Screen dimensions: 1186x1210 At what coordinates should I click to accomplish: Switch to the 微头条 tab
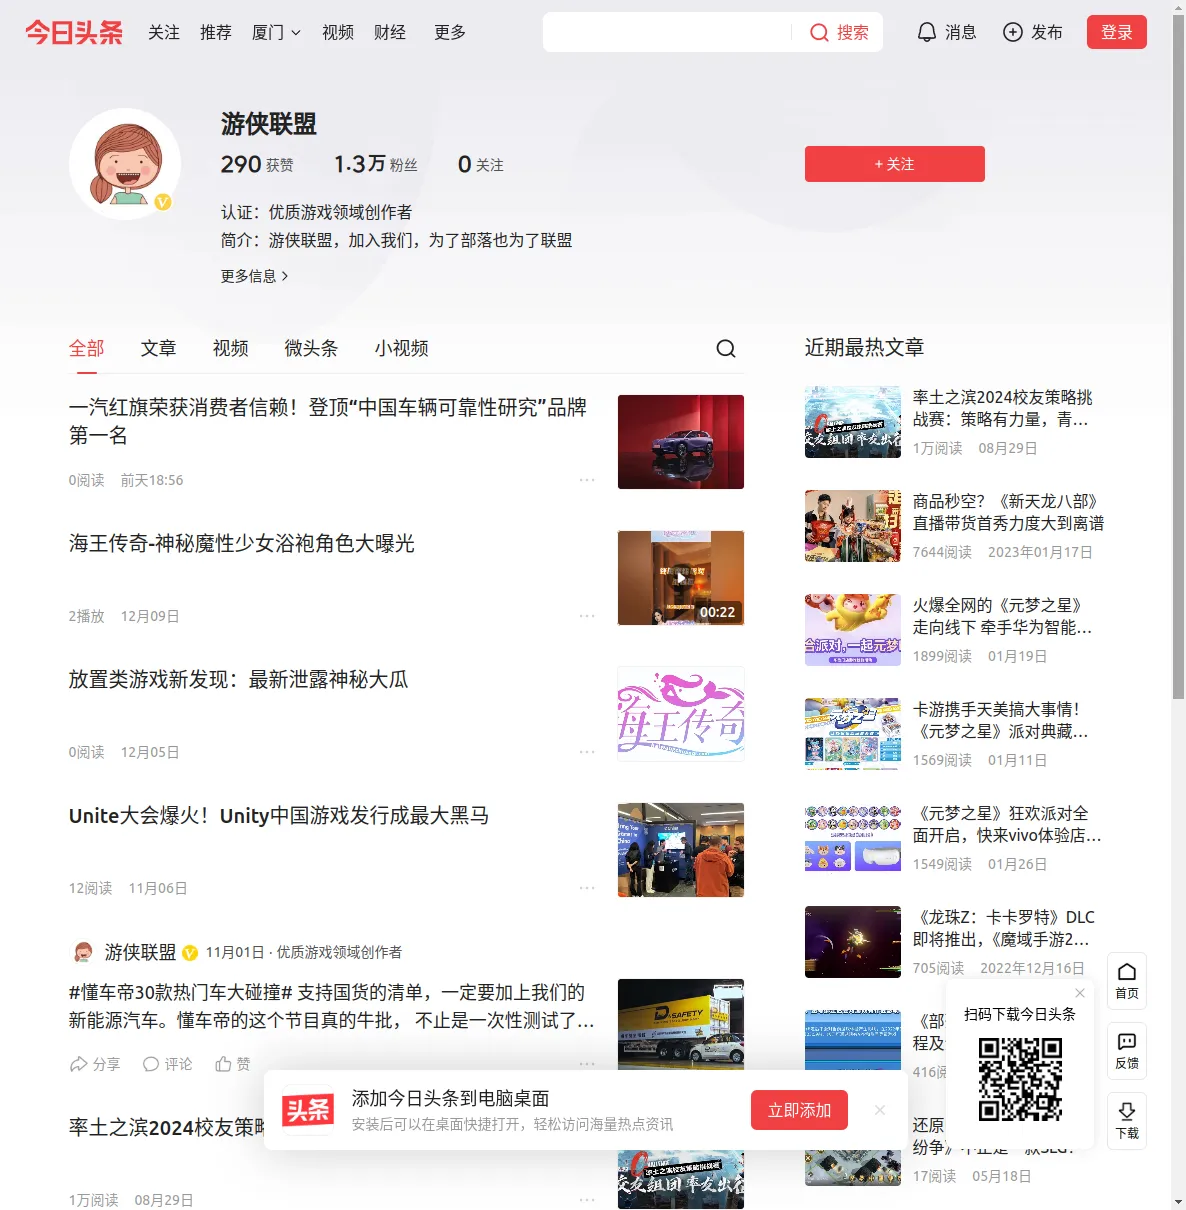pyautogui.click(x=312, y=348)
